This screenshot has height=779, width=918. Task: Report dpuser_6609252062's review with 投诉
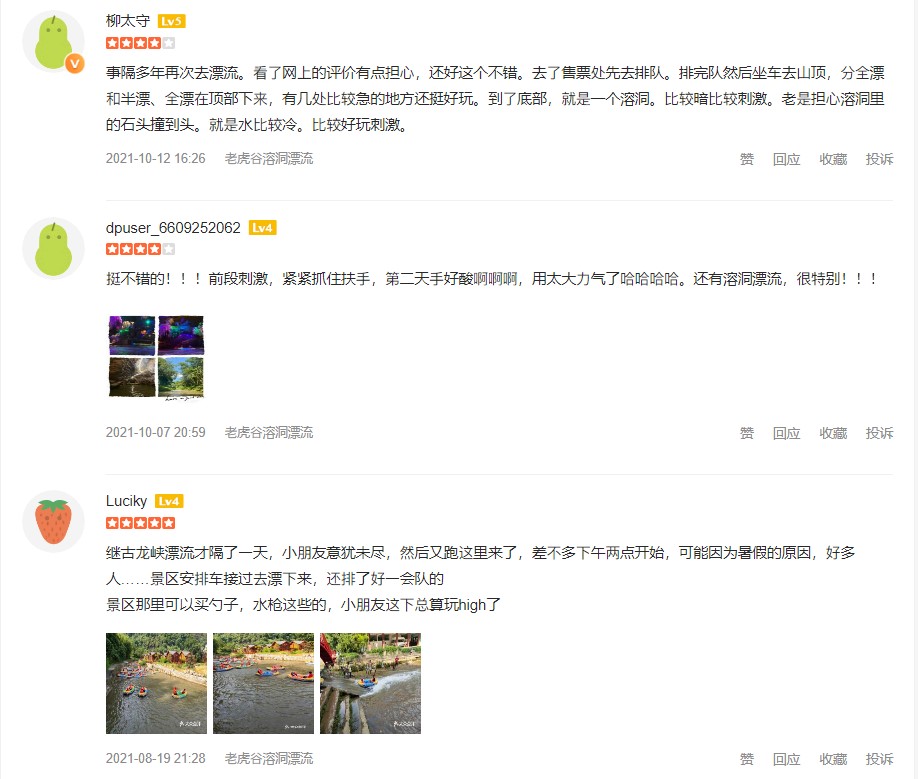tap(879, 433)
